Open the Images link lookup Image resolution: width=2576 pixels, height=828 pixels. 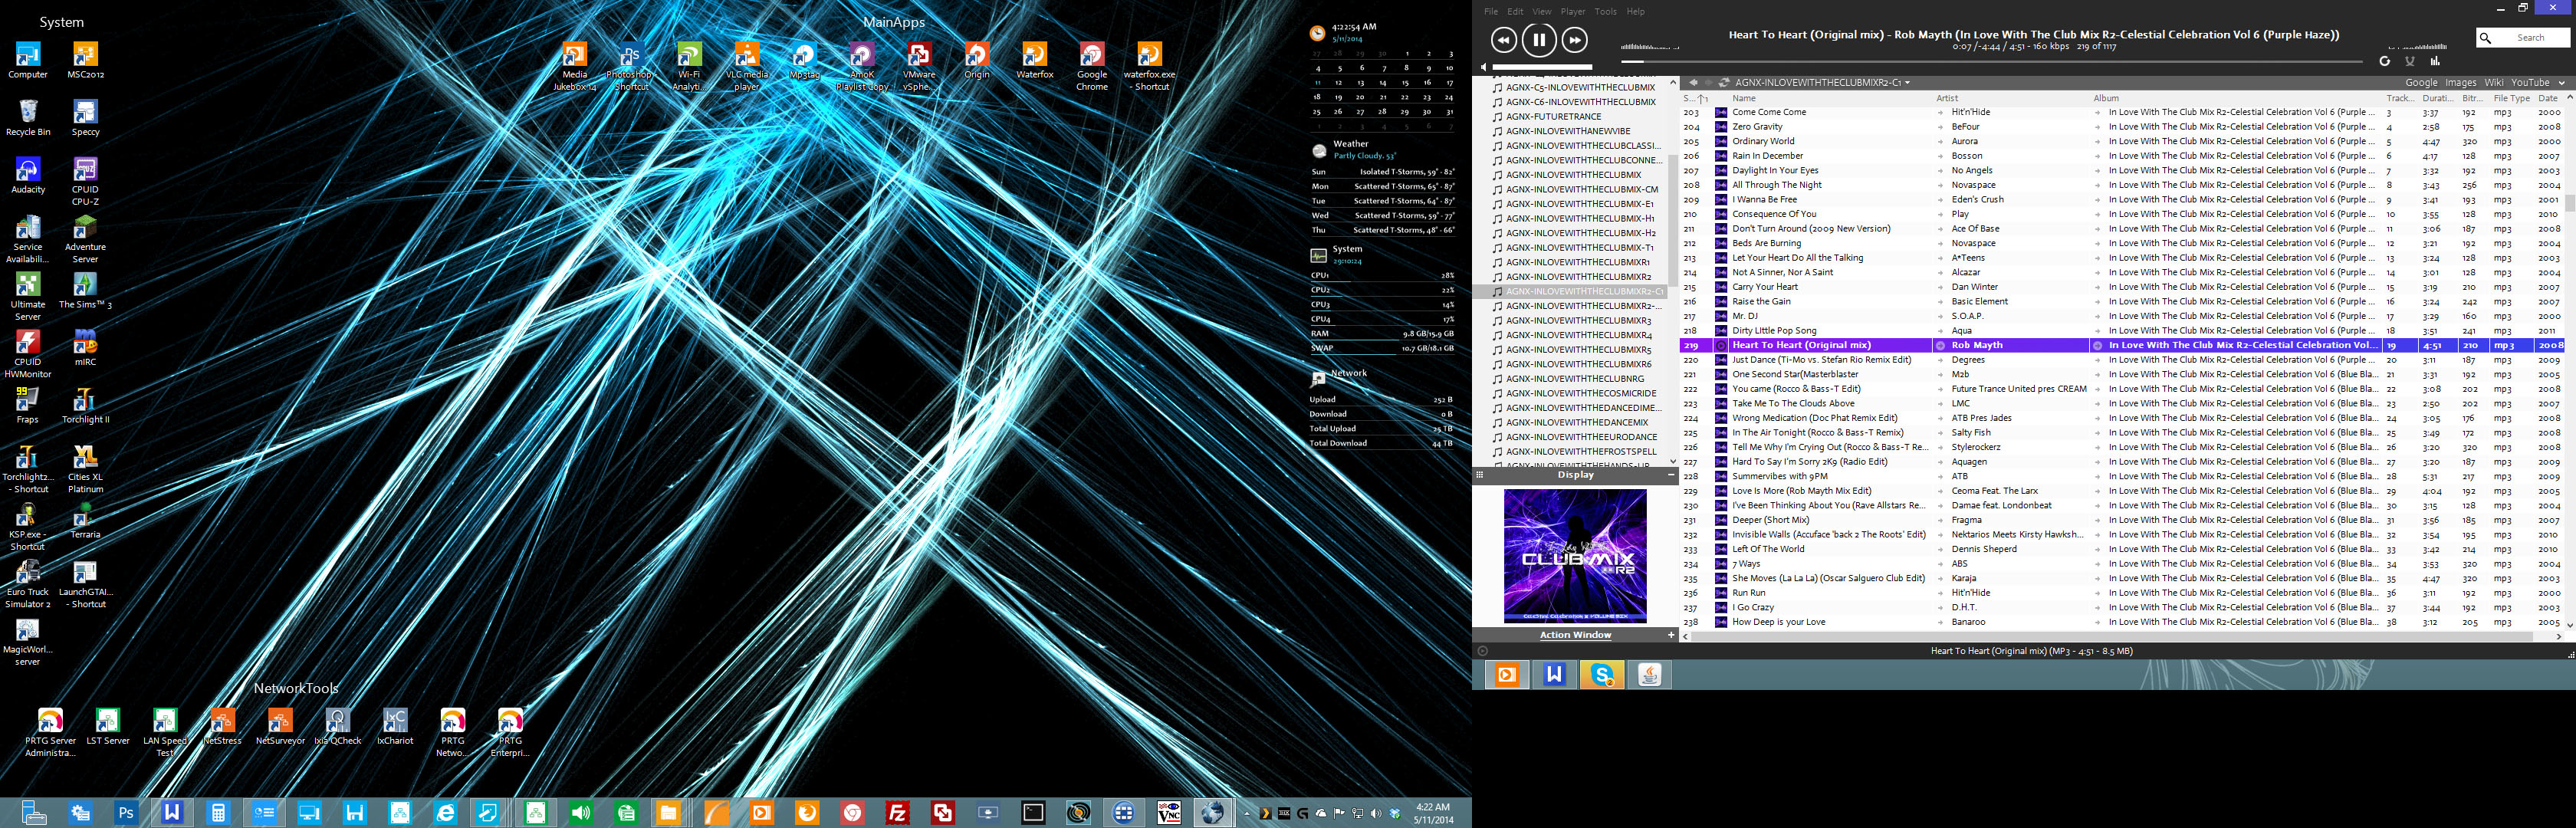pos(2460,83)
